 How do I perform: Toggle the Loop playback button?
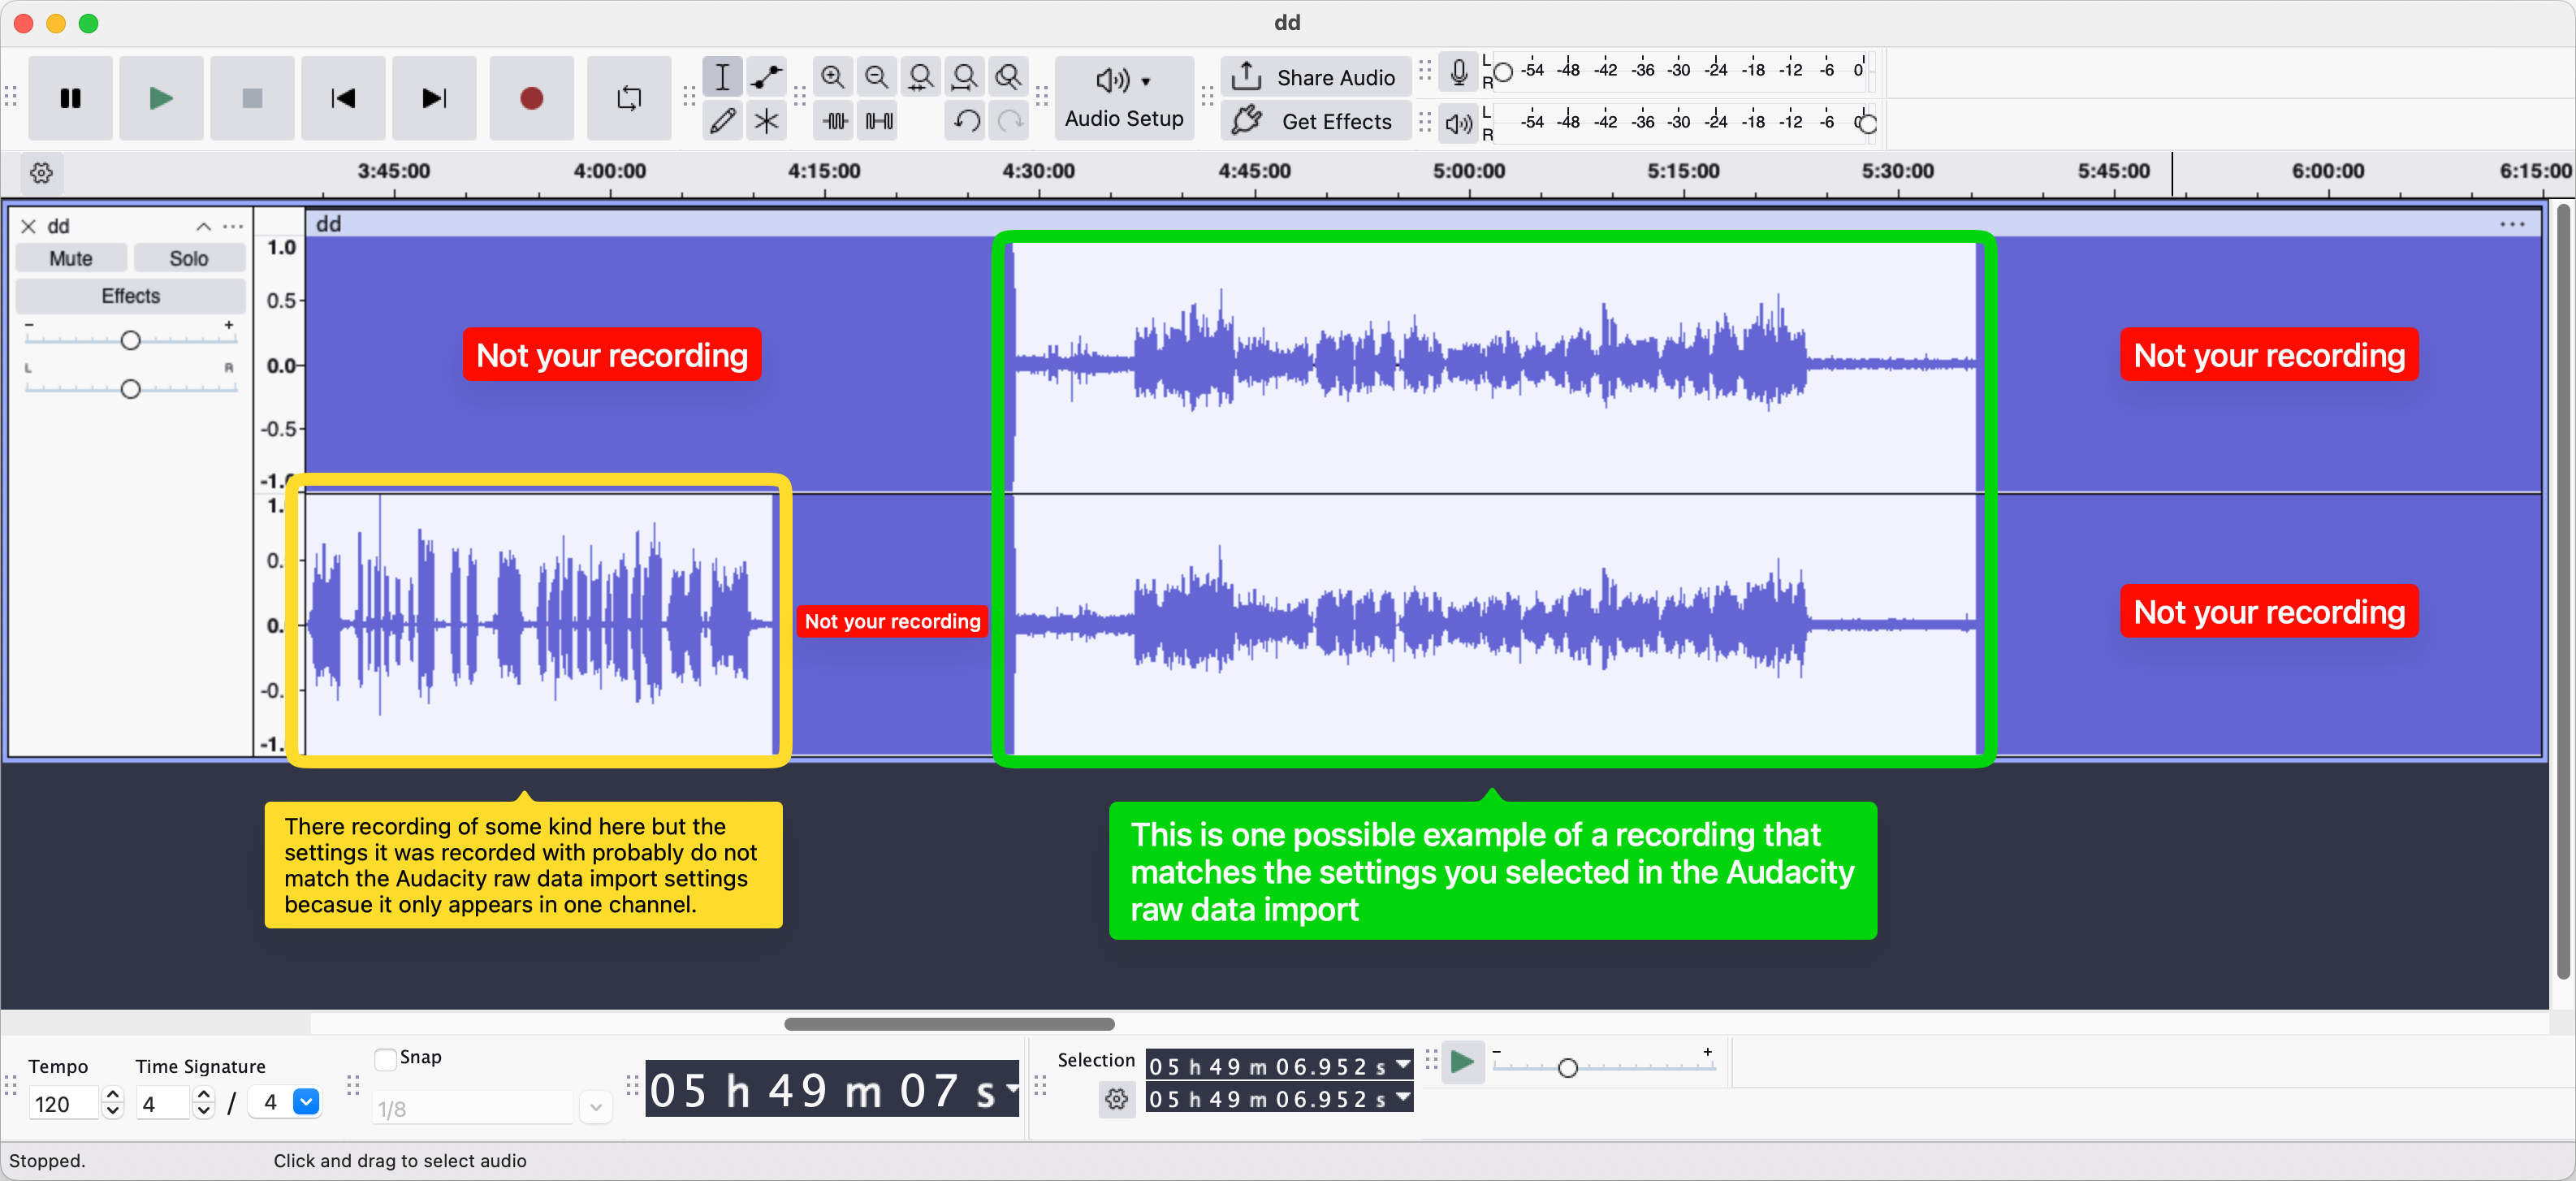pos(629,98)
